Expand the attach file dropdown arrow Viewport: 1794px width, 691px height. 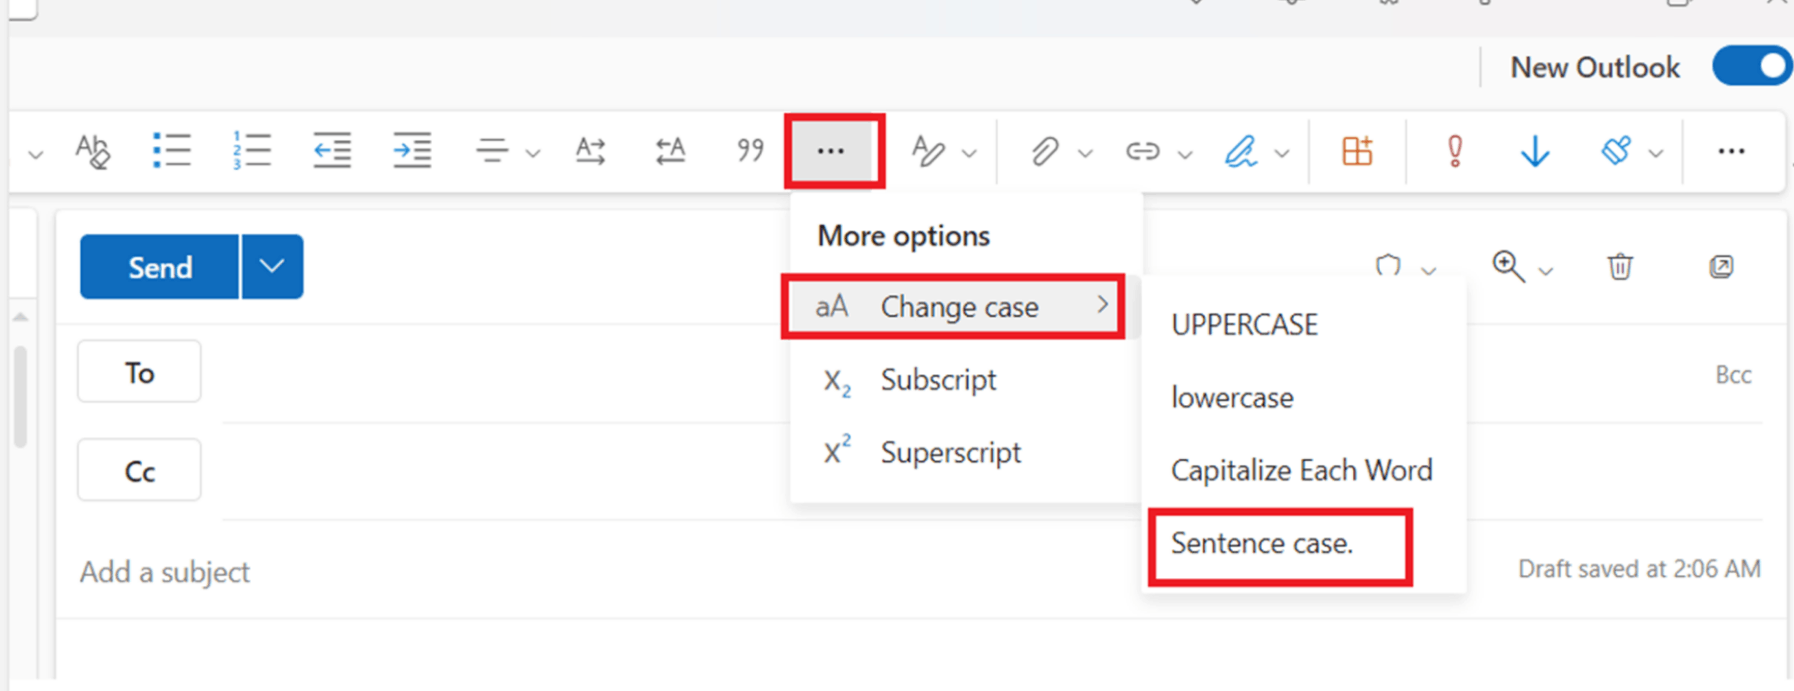pos(1085,154)
